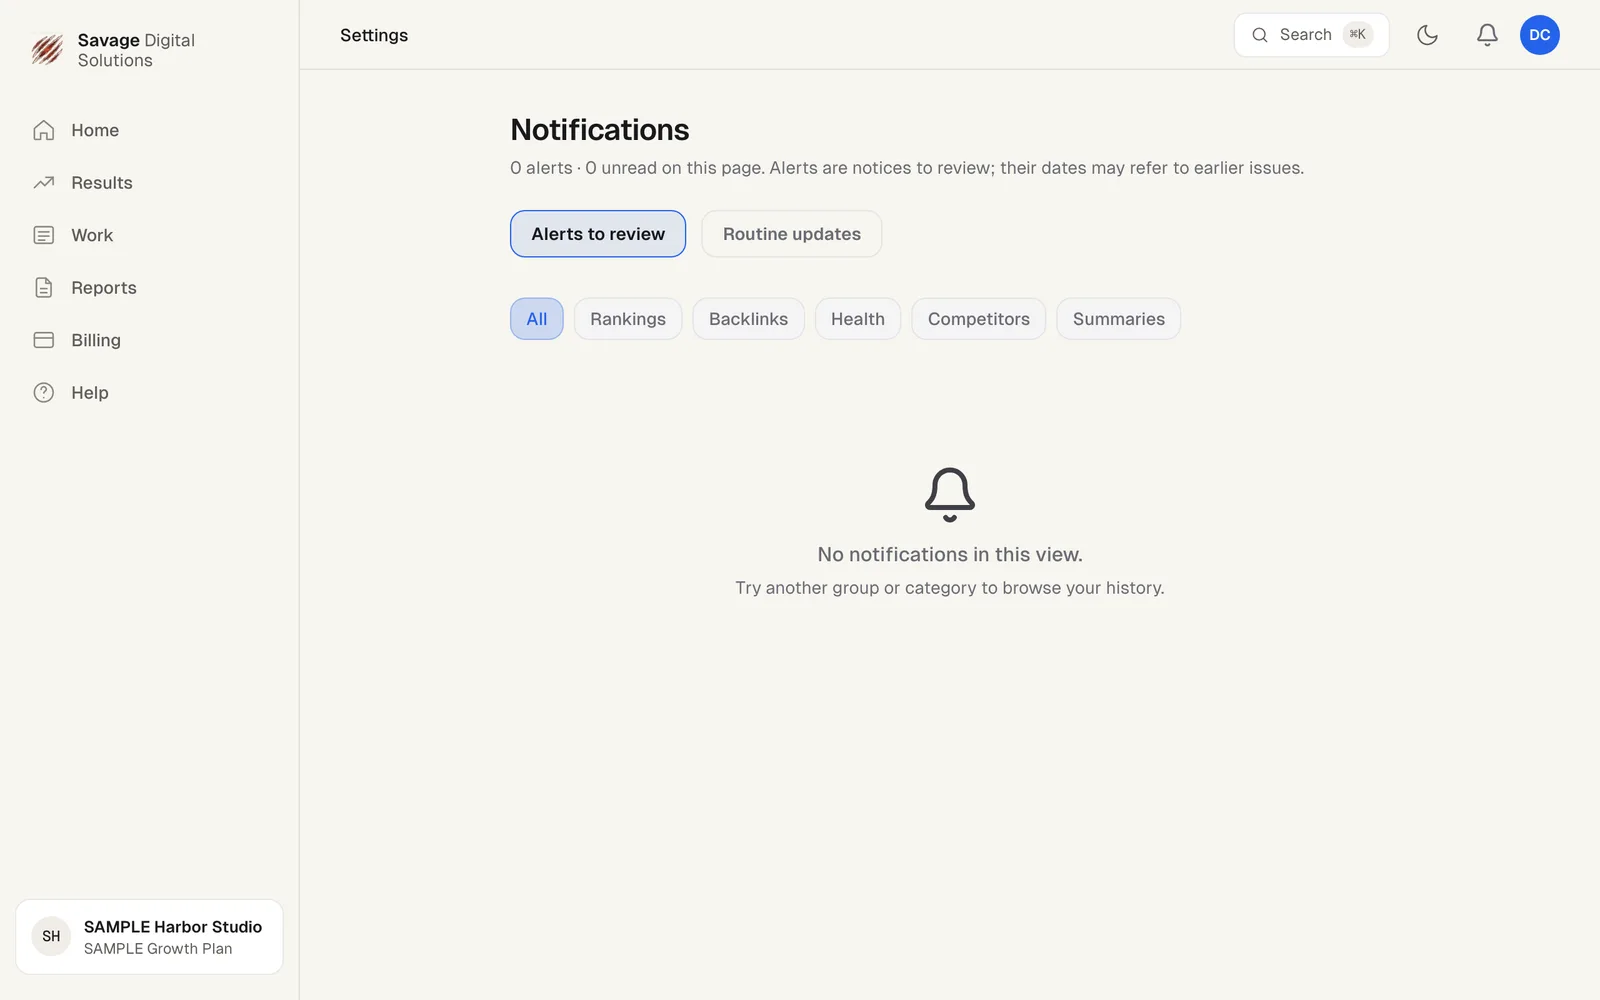Select the All category filter
1600x1000 pixels.
(x=537, y=319)
